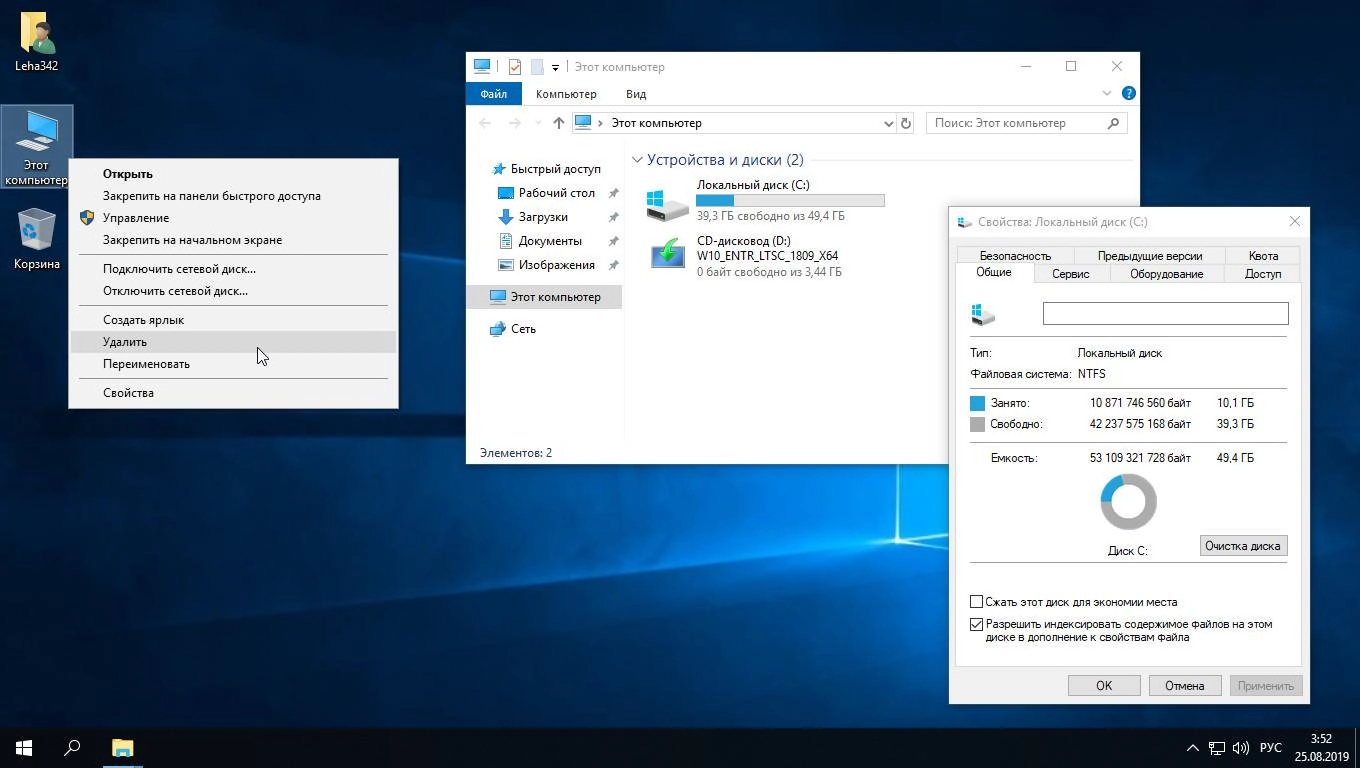Switch to the Общие tab
1360x768 pixels.
coord(994,272)
